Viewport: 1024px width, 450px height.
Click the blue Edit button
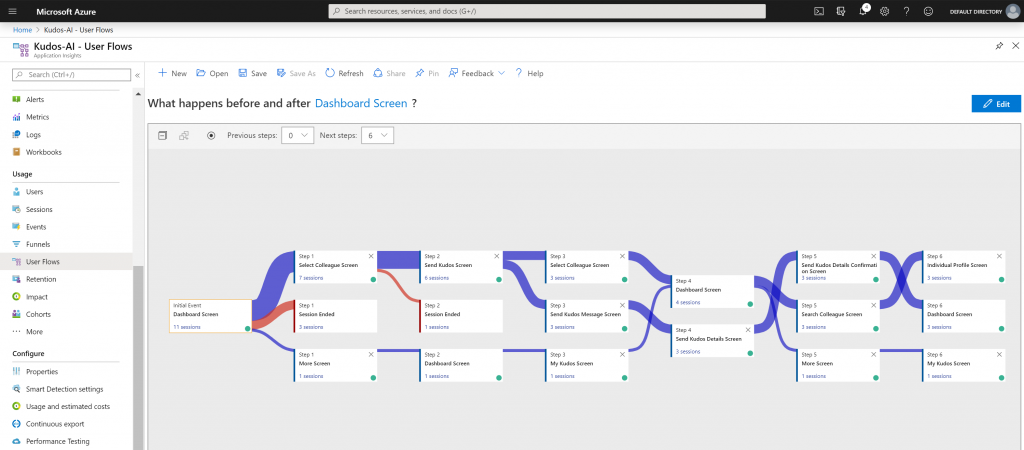tap(996, 104)
